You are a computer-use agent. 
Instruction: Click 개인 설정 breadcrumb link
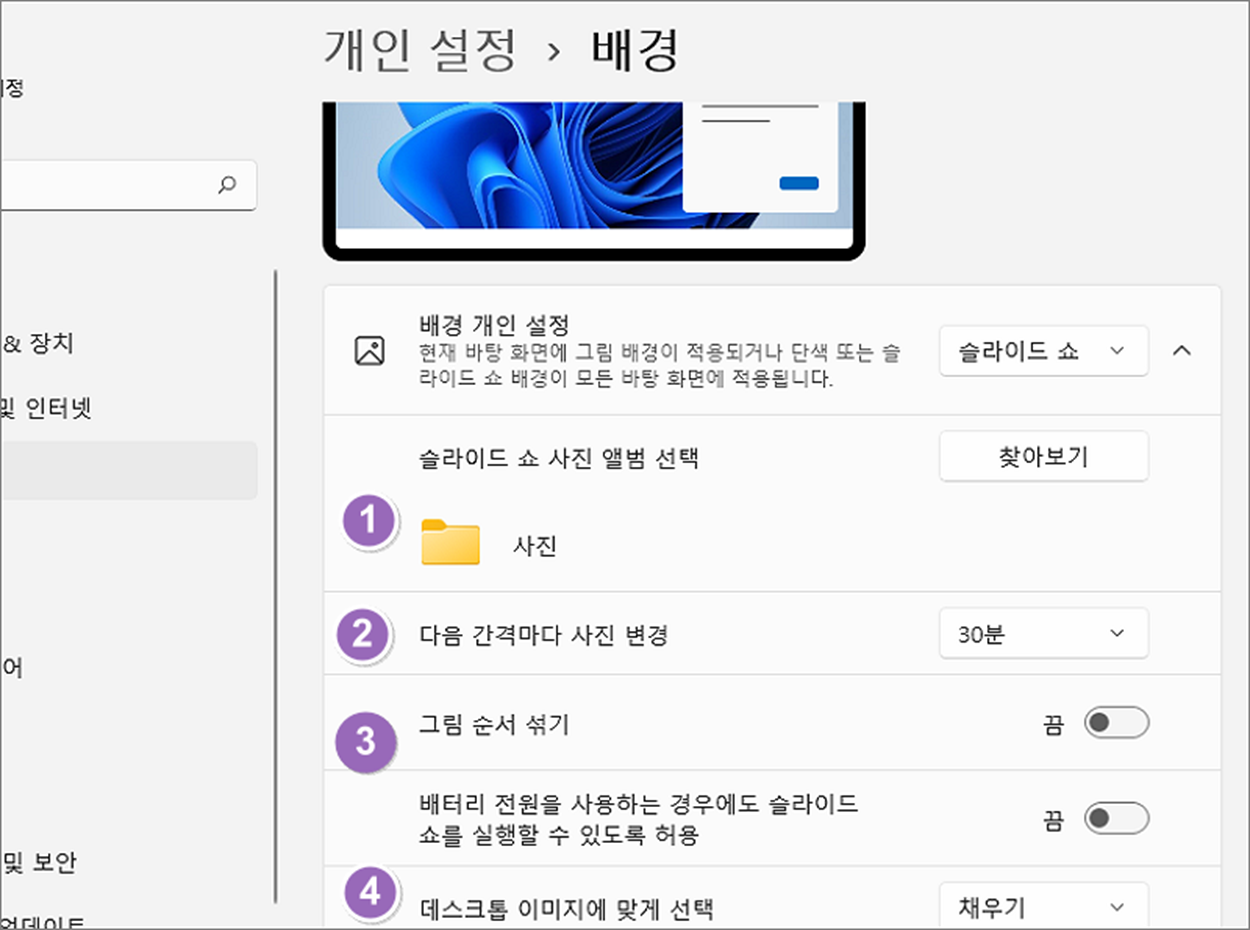coord(420,51)
